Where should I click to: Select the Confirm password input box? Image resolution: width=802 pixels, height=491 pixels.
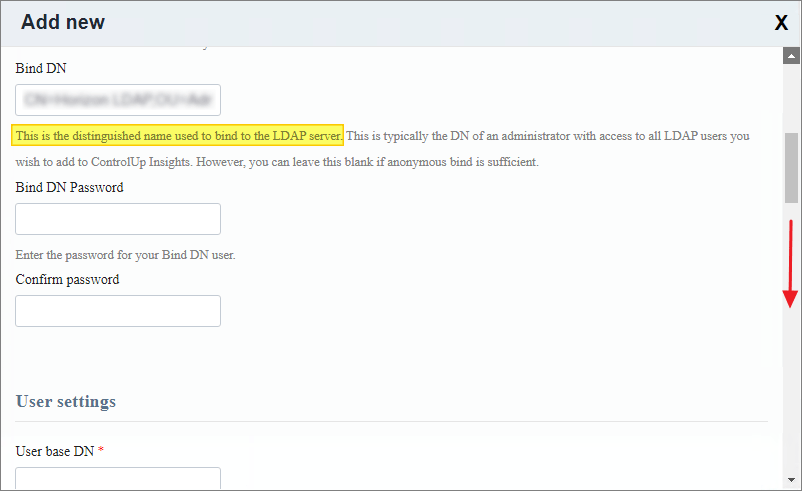(x=118, y=311)
